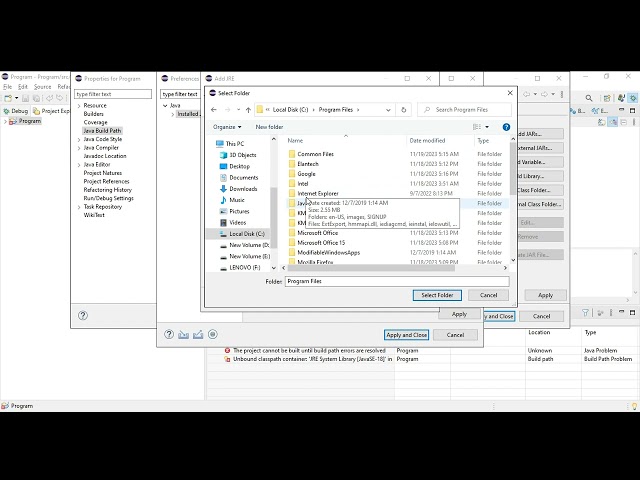This screenshot has width=640, height=480.
Task: Click filter text field in Properties window
Action: [x=113, y=94]
